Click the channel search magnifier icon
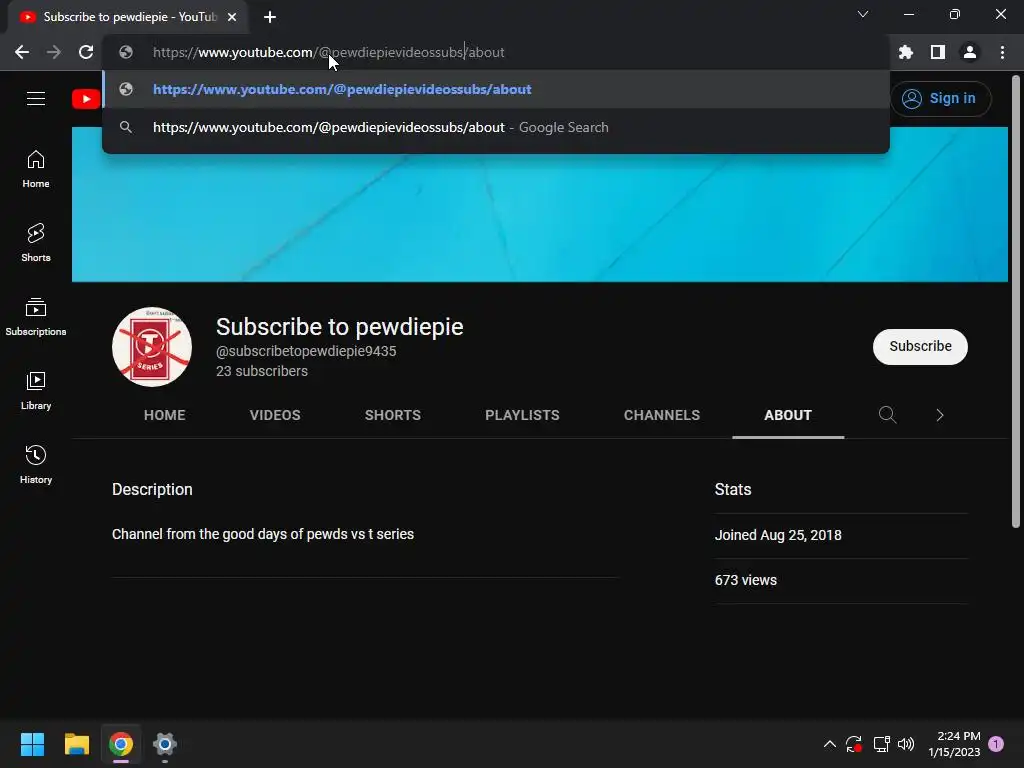This screenshot has width=1024, height=768. [888, 415]
